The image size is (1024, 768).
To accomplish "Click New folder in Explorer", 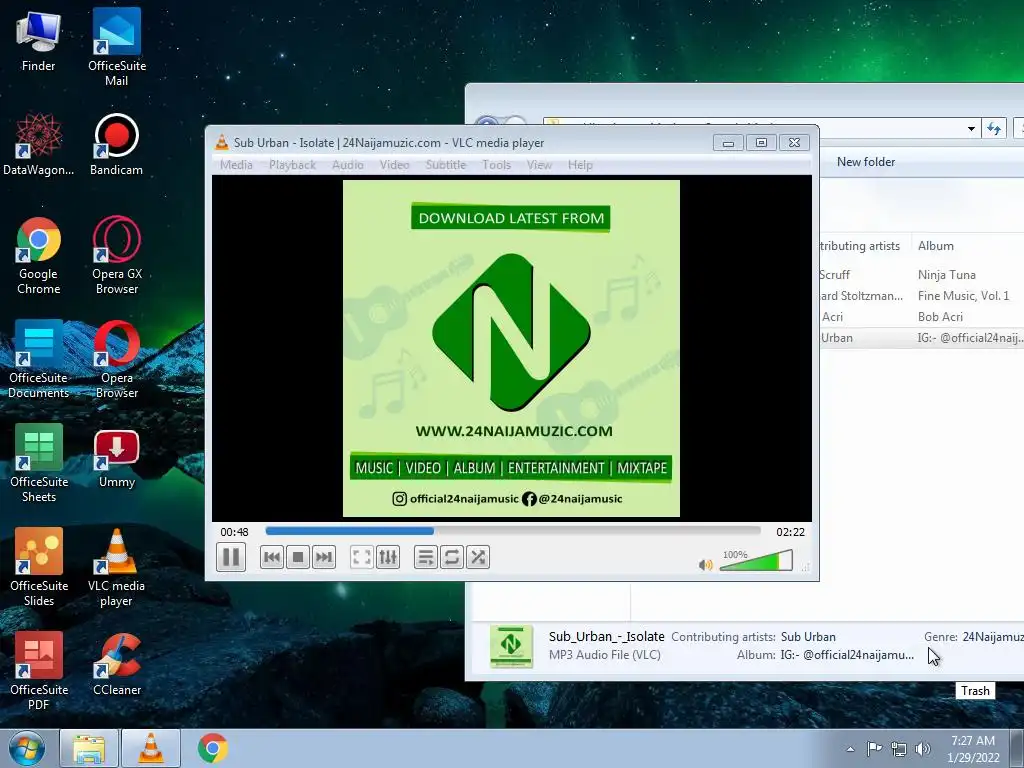I will pos(866,162).
